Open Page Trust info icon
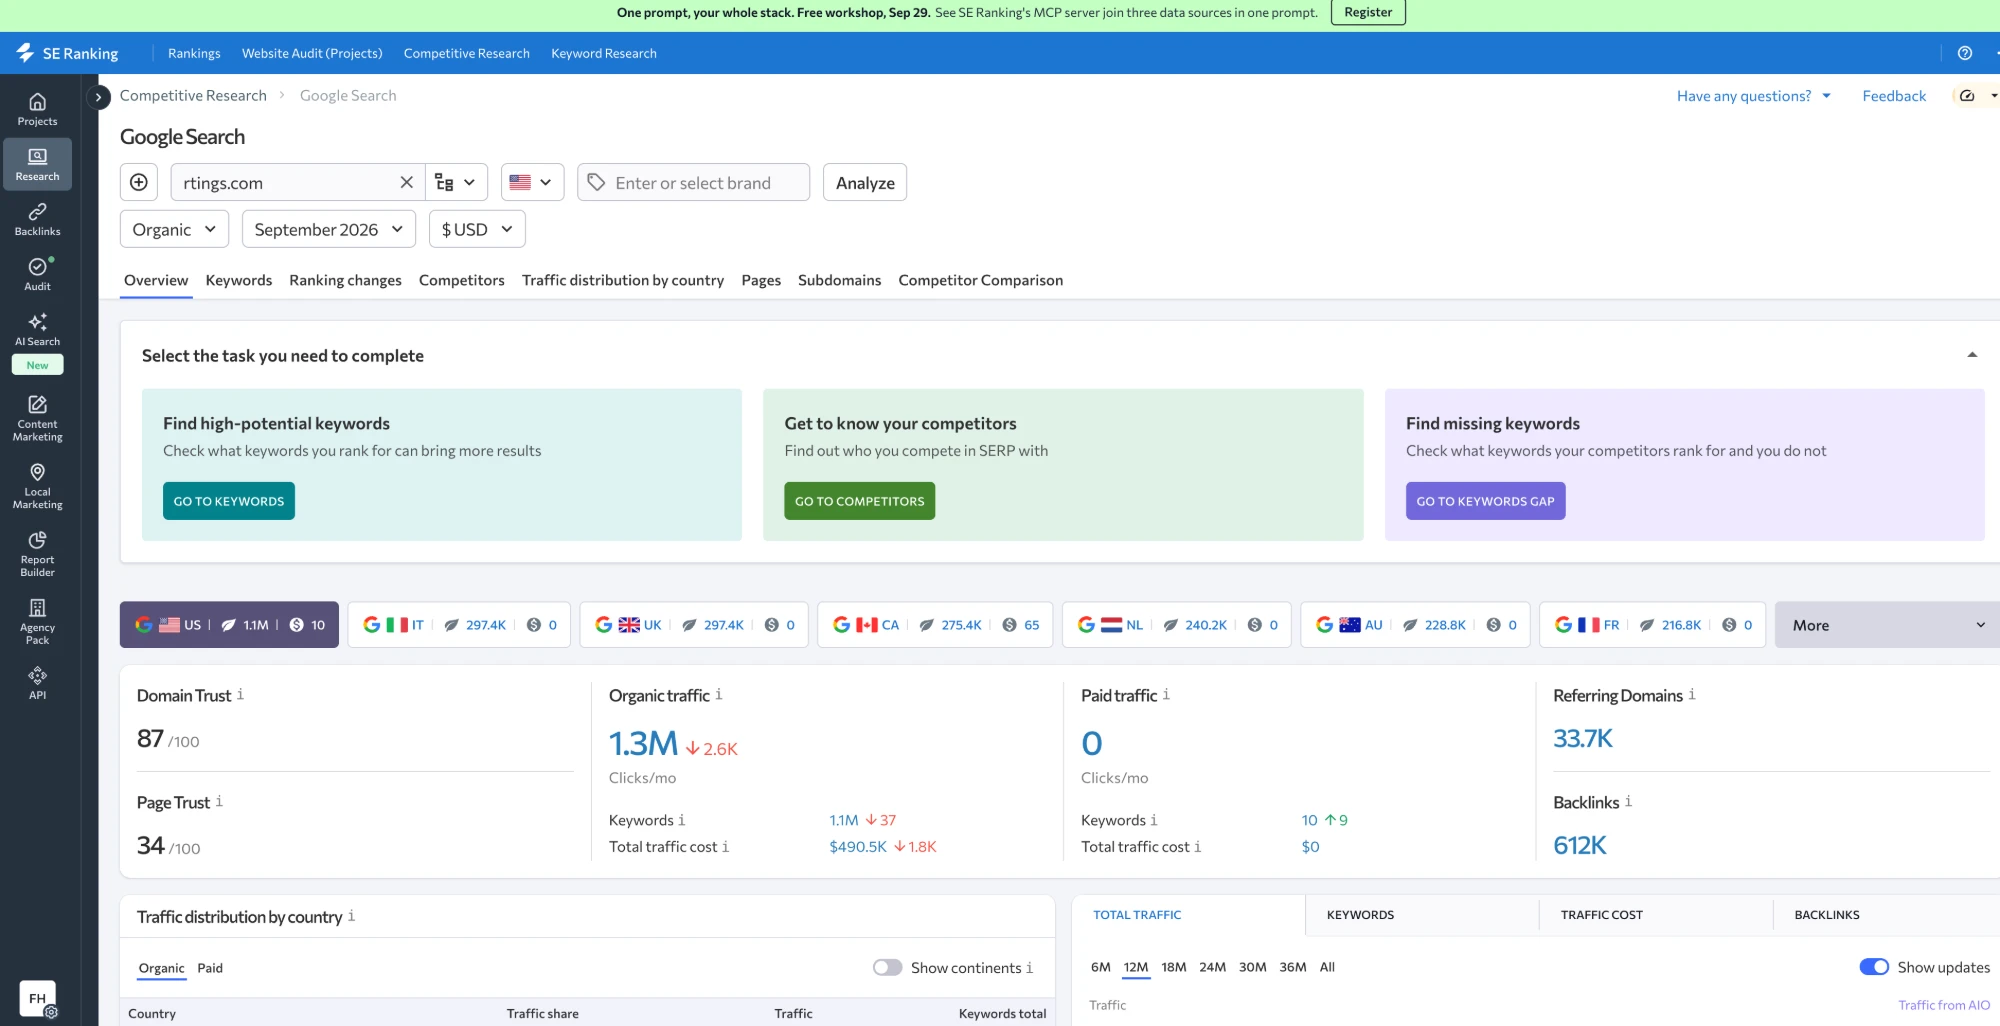Screen dimensions: 2000x1026 (x=219, y=801)
